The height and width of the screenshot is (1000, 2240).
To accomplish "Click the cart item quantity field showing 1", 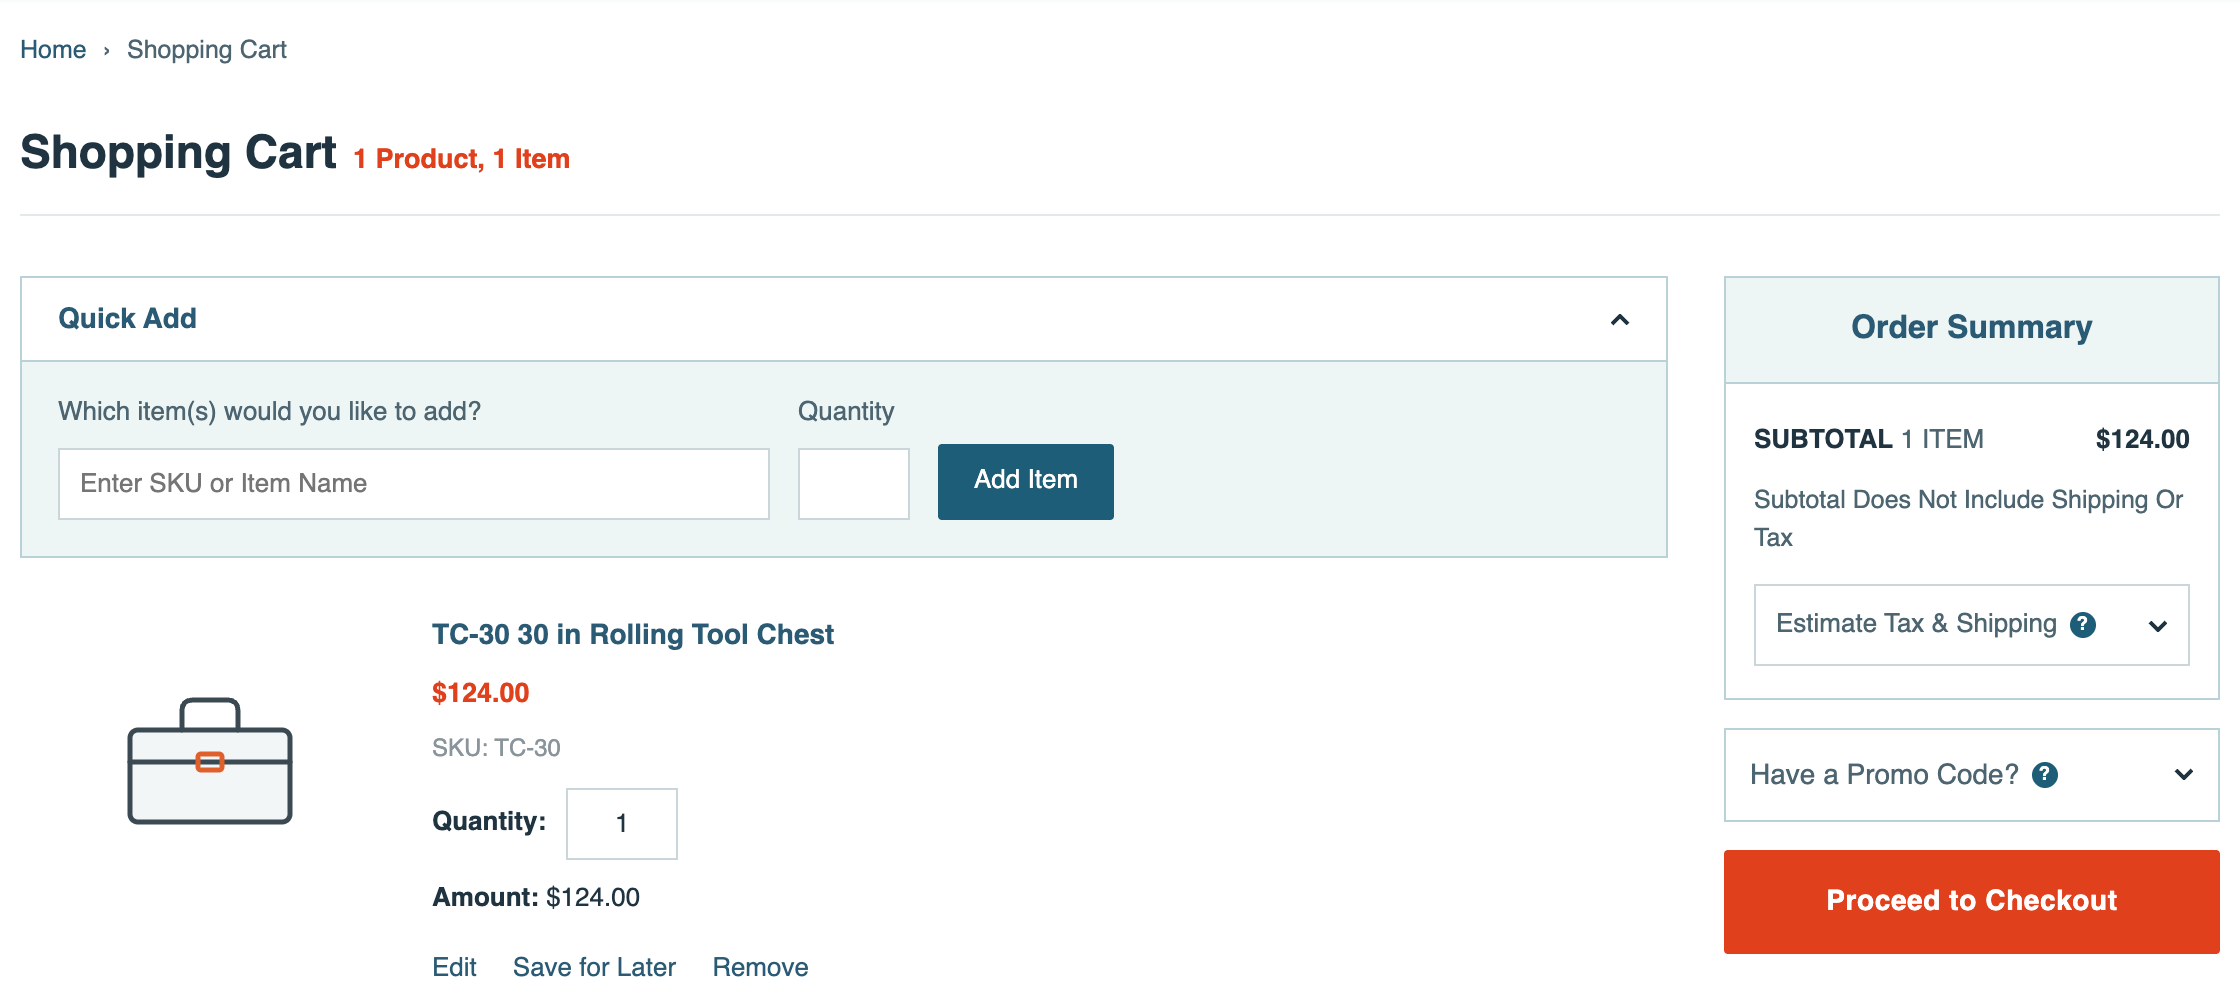I will coord(622,823).
